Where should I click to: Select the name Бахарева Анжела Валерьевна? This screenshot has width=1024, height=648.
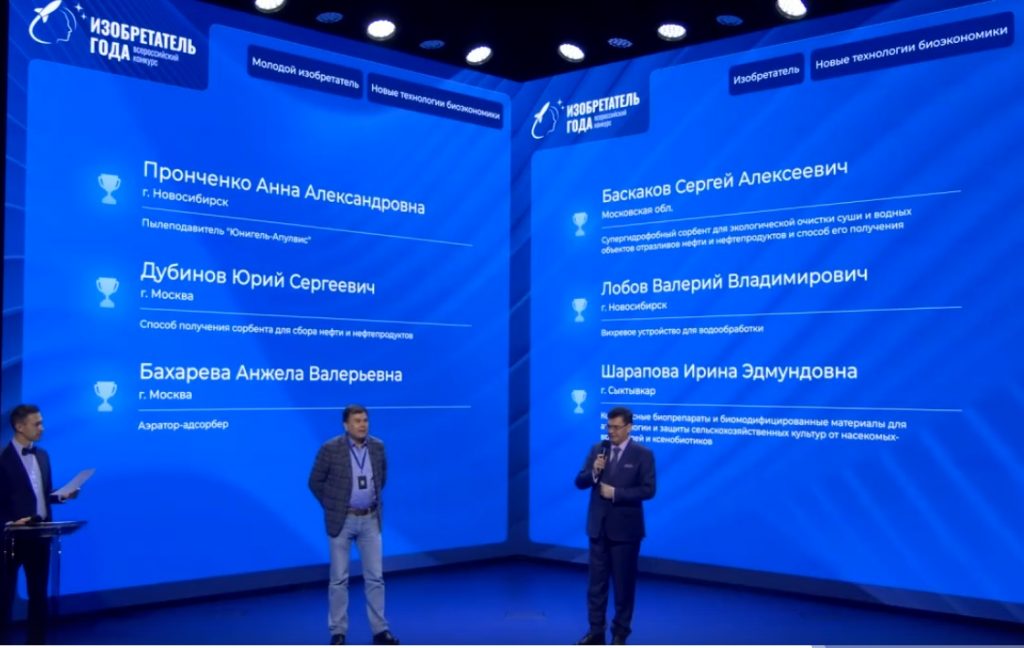pos(271,374)
